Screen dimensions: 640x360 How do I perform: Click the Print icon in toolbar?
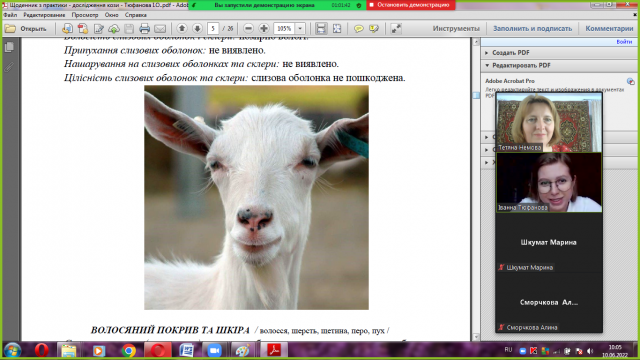point(144,29)
